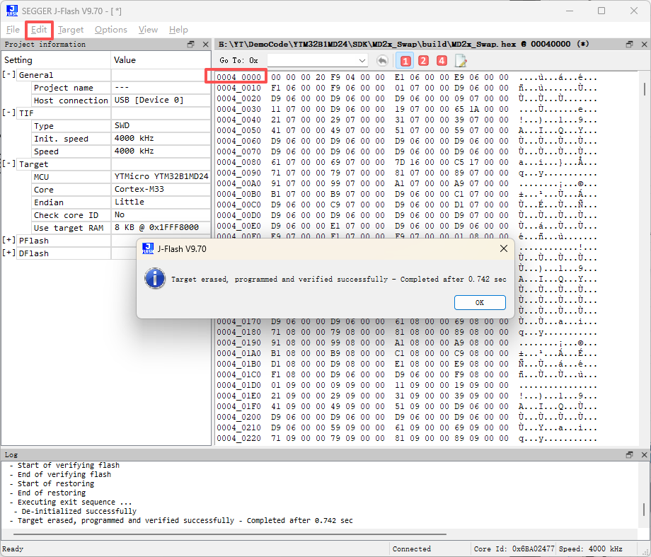Expand the DFlash settings group
This screenshot has height=557, width=651.
pos(9,253)
